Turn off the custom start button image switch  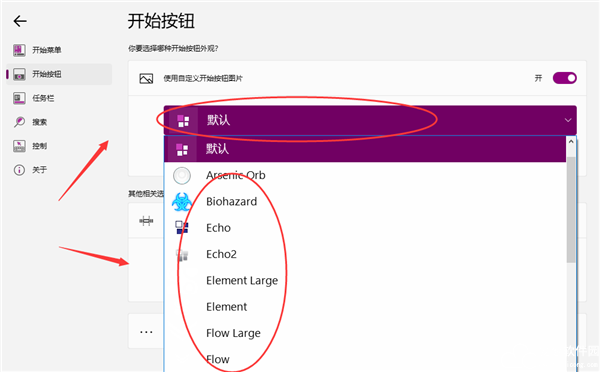564,78
